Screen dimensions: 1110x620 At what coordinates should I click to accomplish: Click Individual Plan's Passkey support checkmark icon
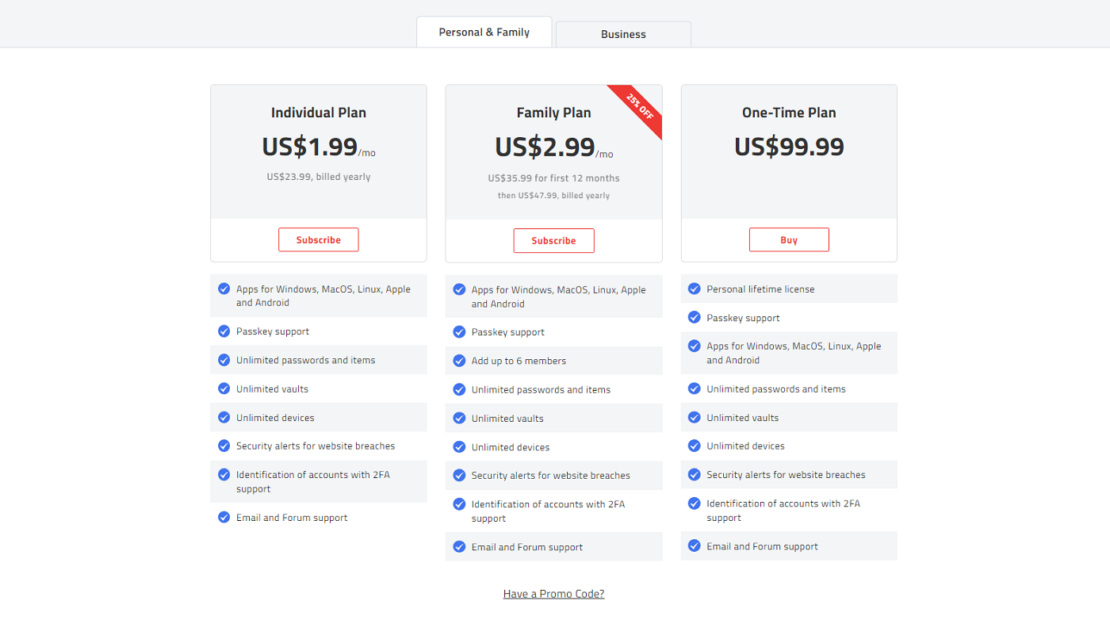(224, 331)
